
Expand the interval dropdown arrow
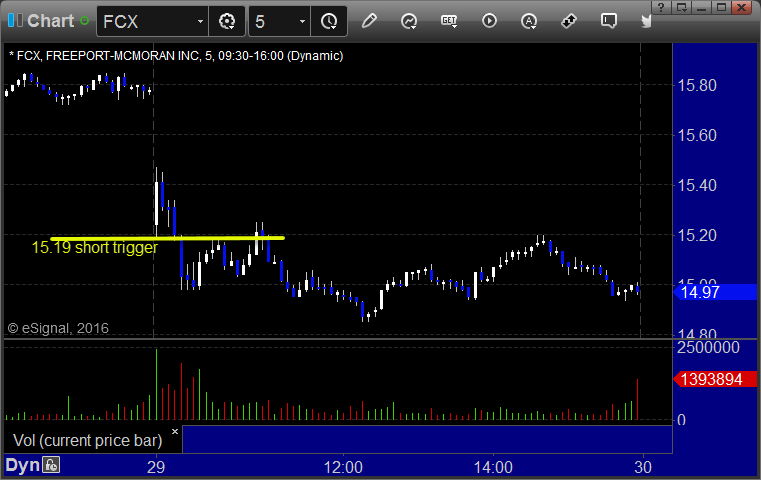302,21
